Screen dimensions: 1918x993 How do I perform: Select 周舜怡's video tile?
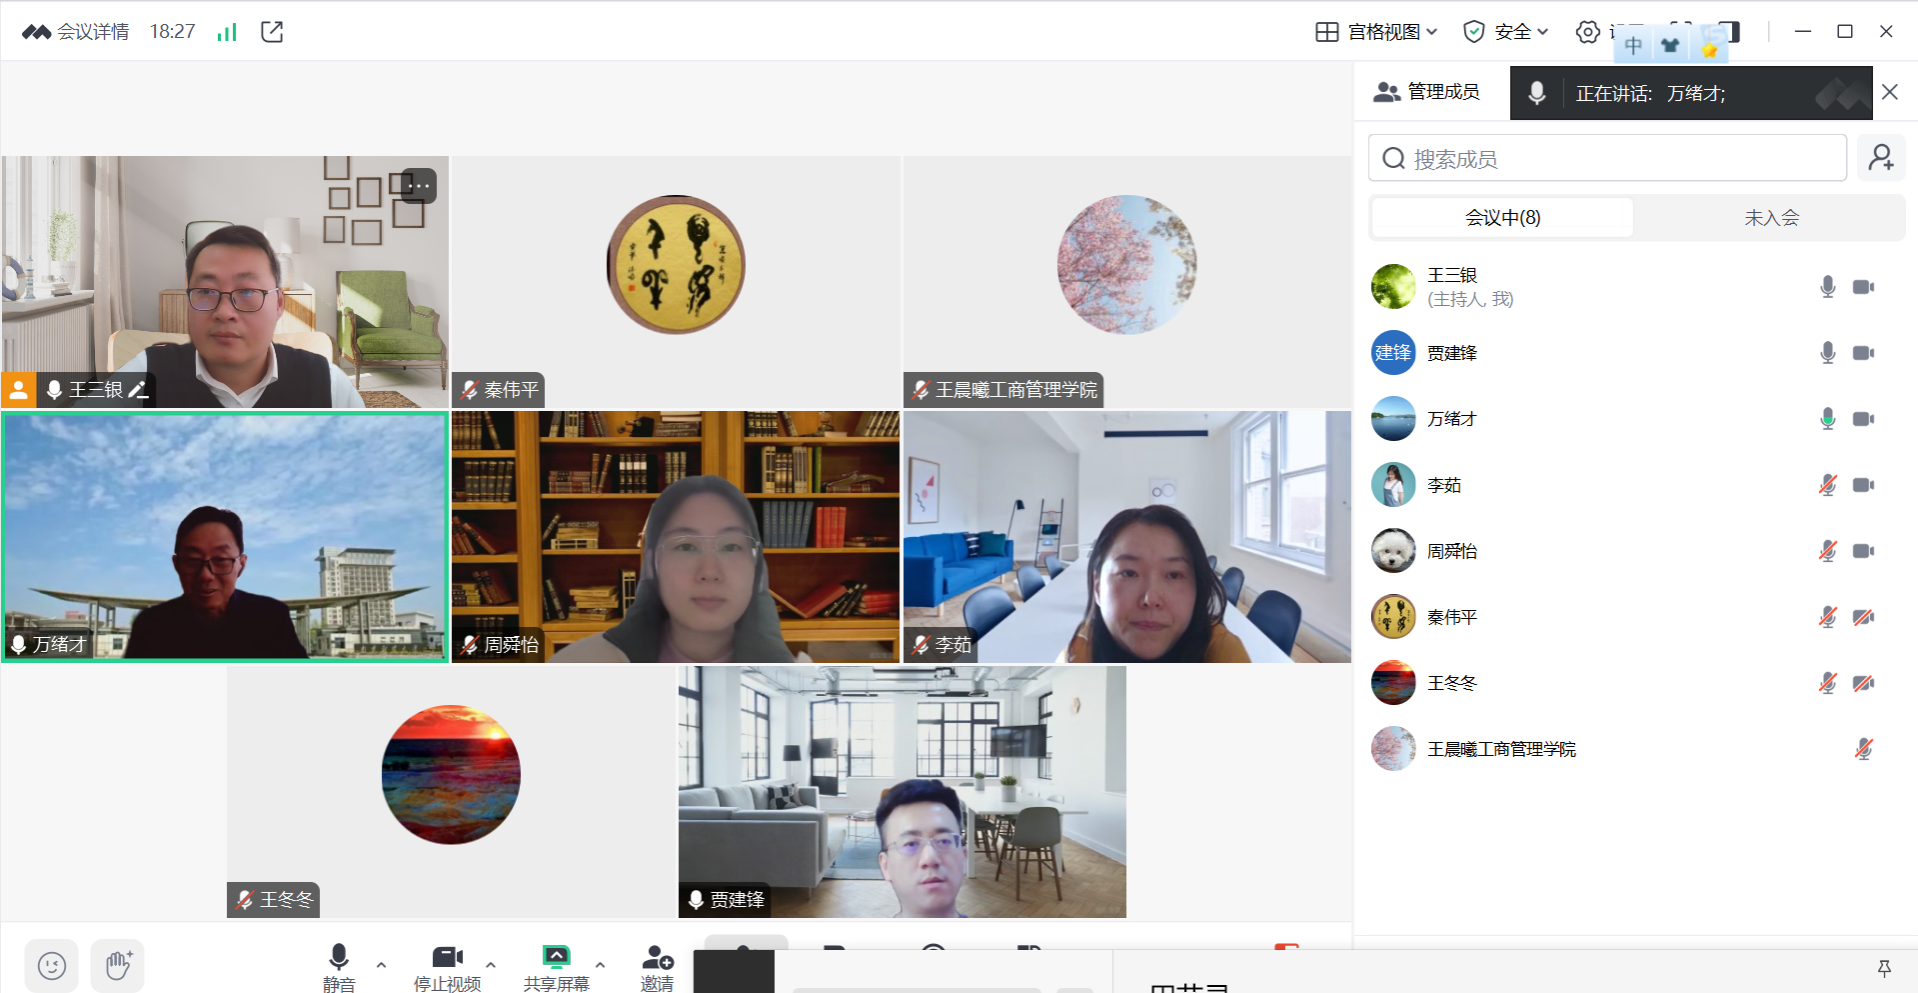[x=675, y=537]
